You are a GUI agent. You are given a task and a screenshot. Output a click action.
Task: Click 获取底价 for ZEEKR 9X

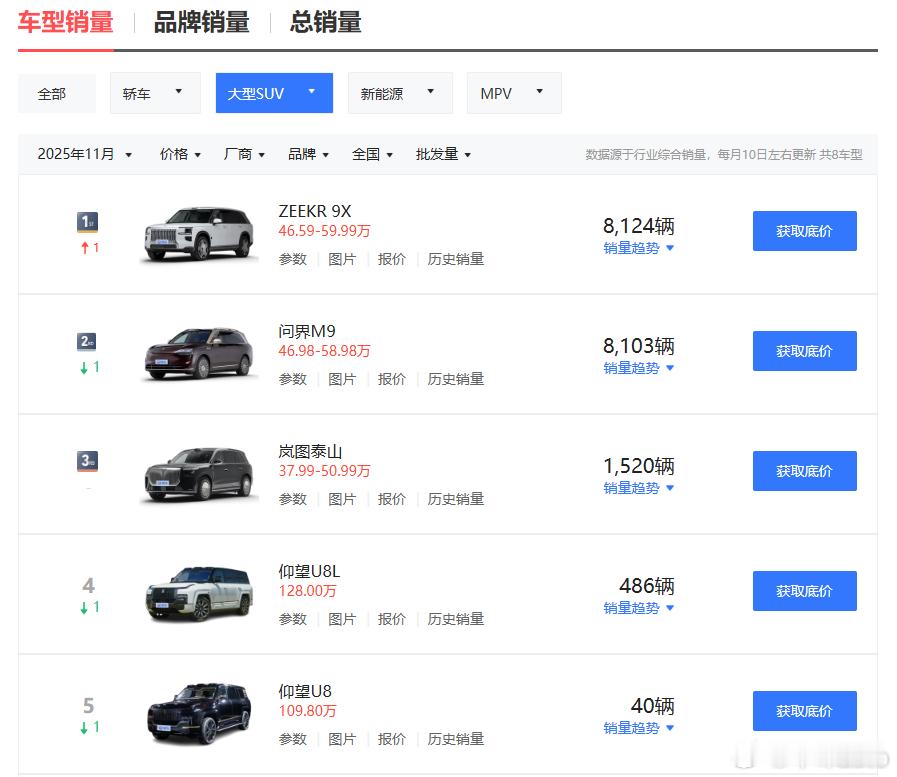(804, 231)
